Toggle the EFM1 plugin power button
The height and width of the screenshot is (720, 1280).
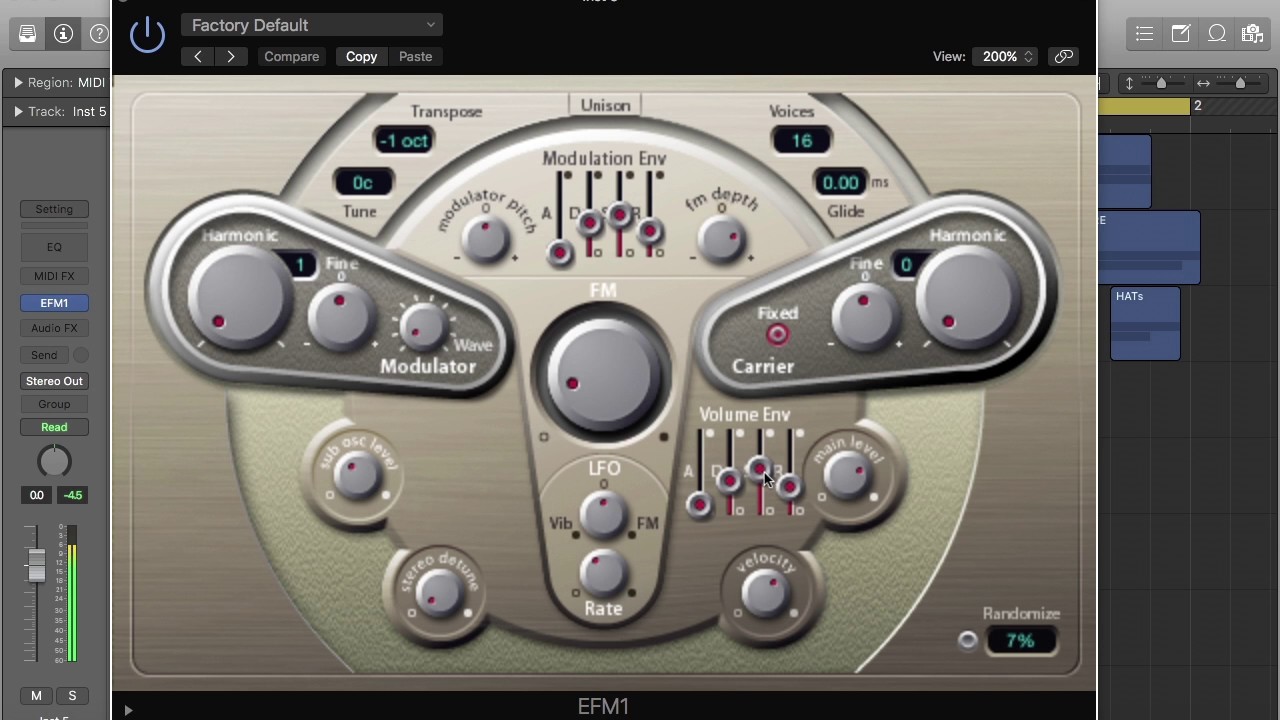click(147, 34)
